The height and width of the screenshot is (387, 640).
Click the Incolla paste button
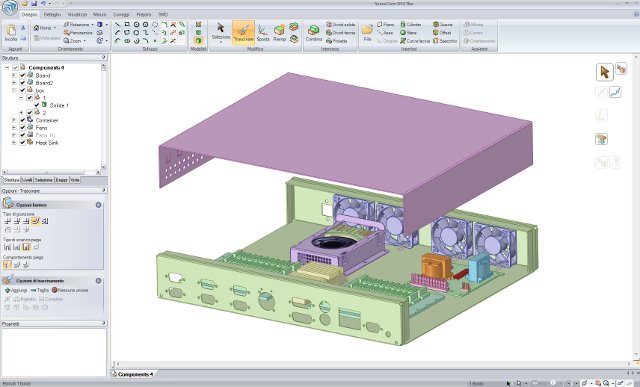[11, 33]
